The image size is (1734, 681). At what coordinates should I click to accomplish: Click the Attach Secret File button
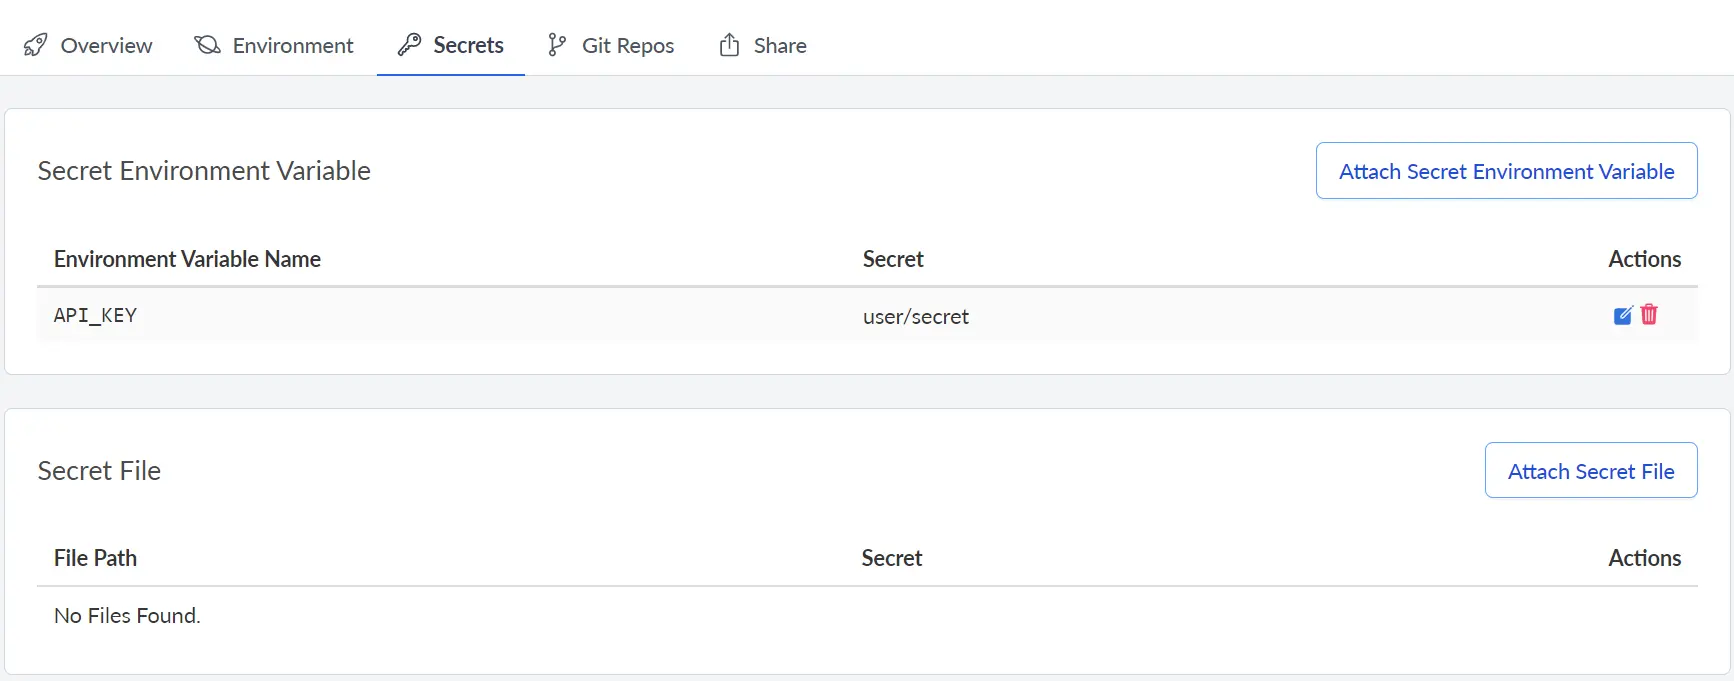(1590, 470)
